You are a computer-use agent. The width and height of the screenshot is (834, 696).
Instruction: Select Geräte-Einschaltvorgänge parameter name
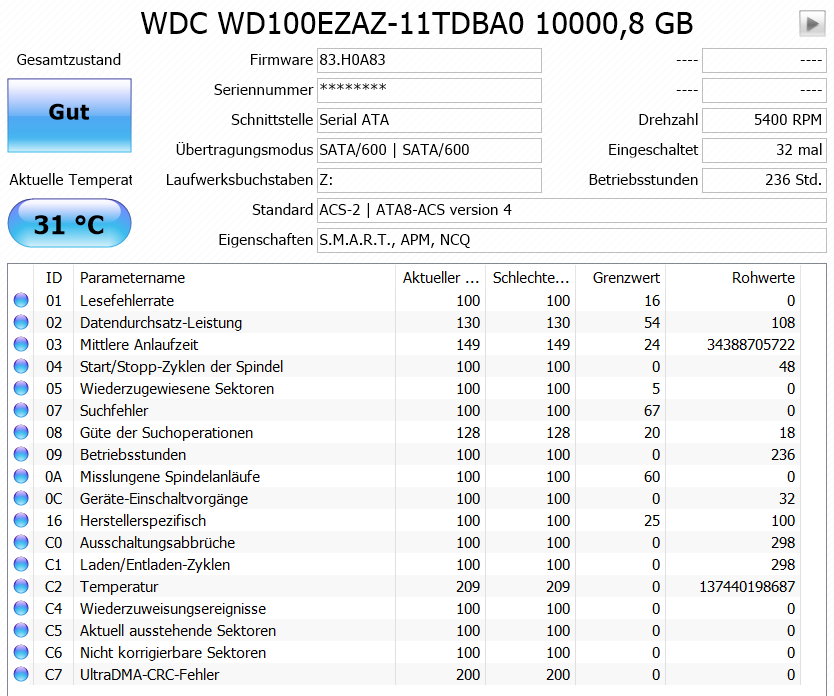[x=164, y=499]
